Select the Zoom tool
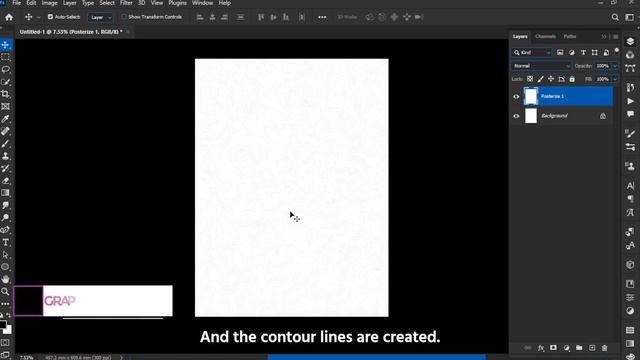The height and width of the screenshot is (360, 640). pyautogui.click(x=5, y=291)
